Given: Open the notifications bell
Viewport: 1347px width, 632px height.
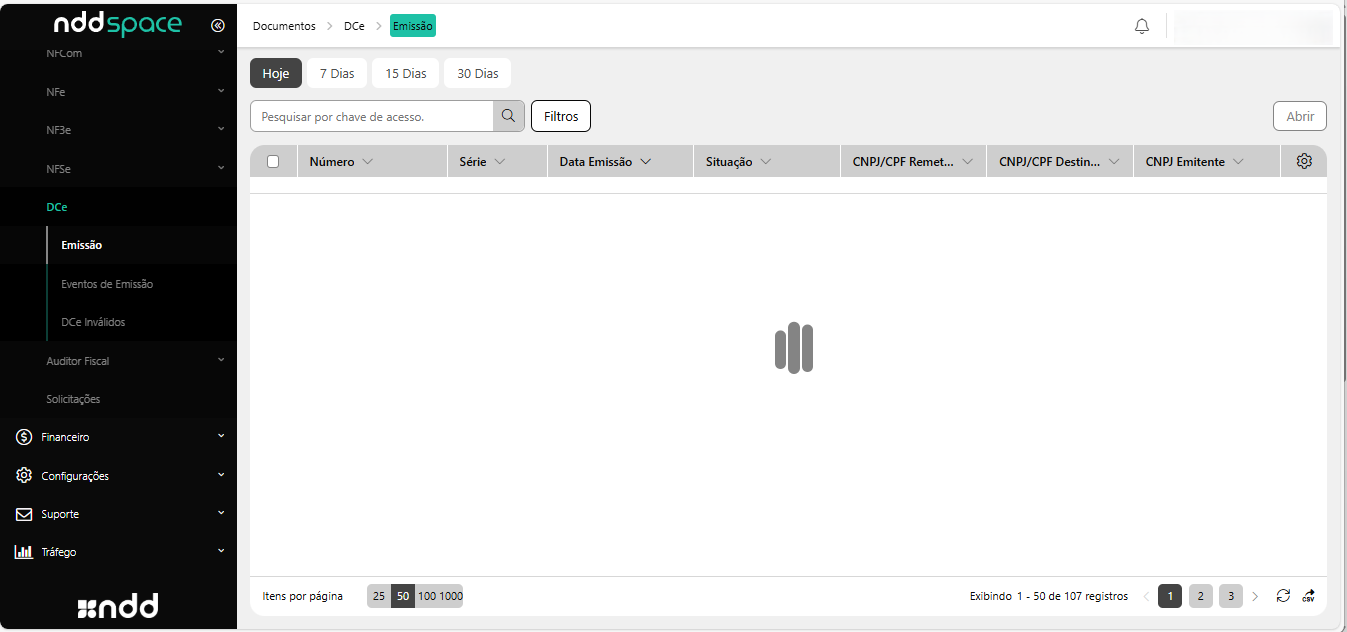Looking at the screenshot, I should click(x=1142, y=26).
